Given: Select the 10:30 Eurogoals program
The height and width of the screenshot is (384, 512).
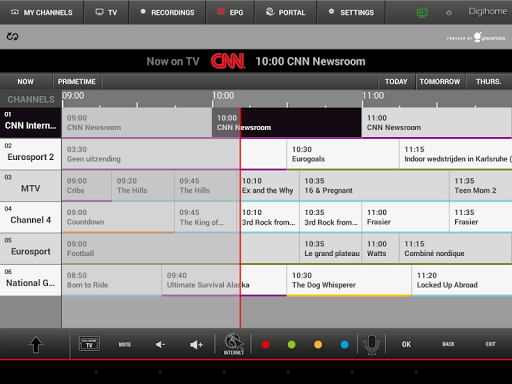Looking at the screenshot, I should (x=343, y=154).
